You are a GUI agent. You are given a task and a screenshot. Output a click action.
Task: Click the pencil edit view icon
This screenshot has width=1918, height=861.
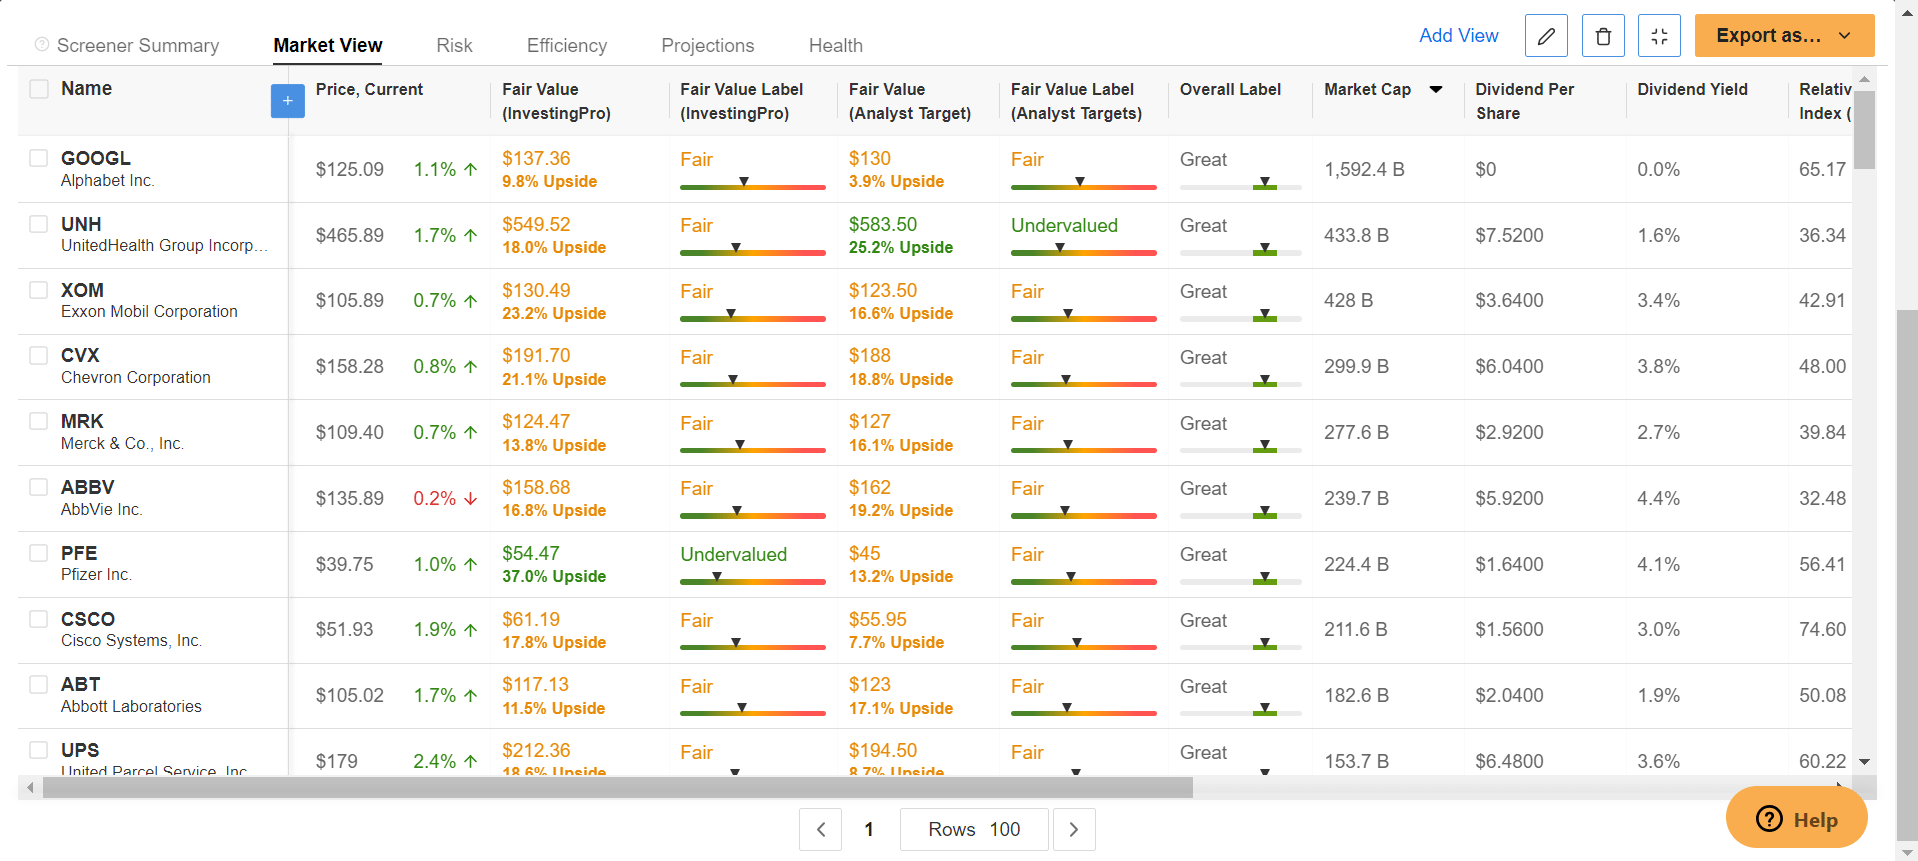[1546, 36]
